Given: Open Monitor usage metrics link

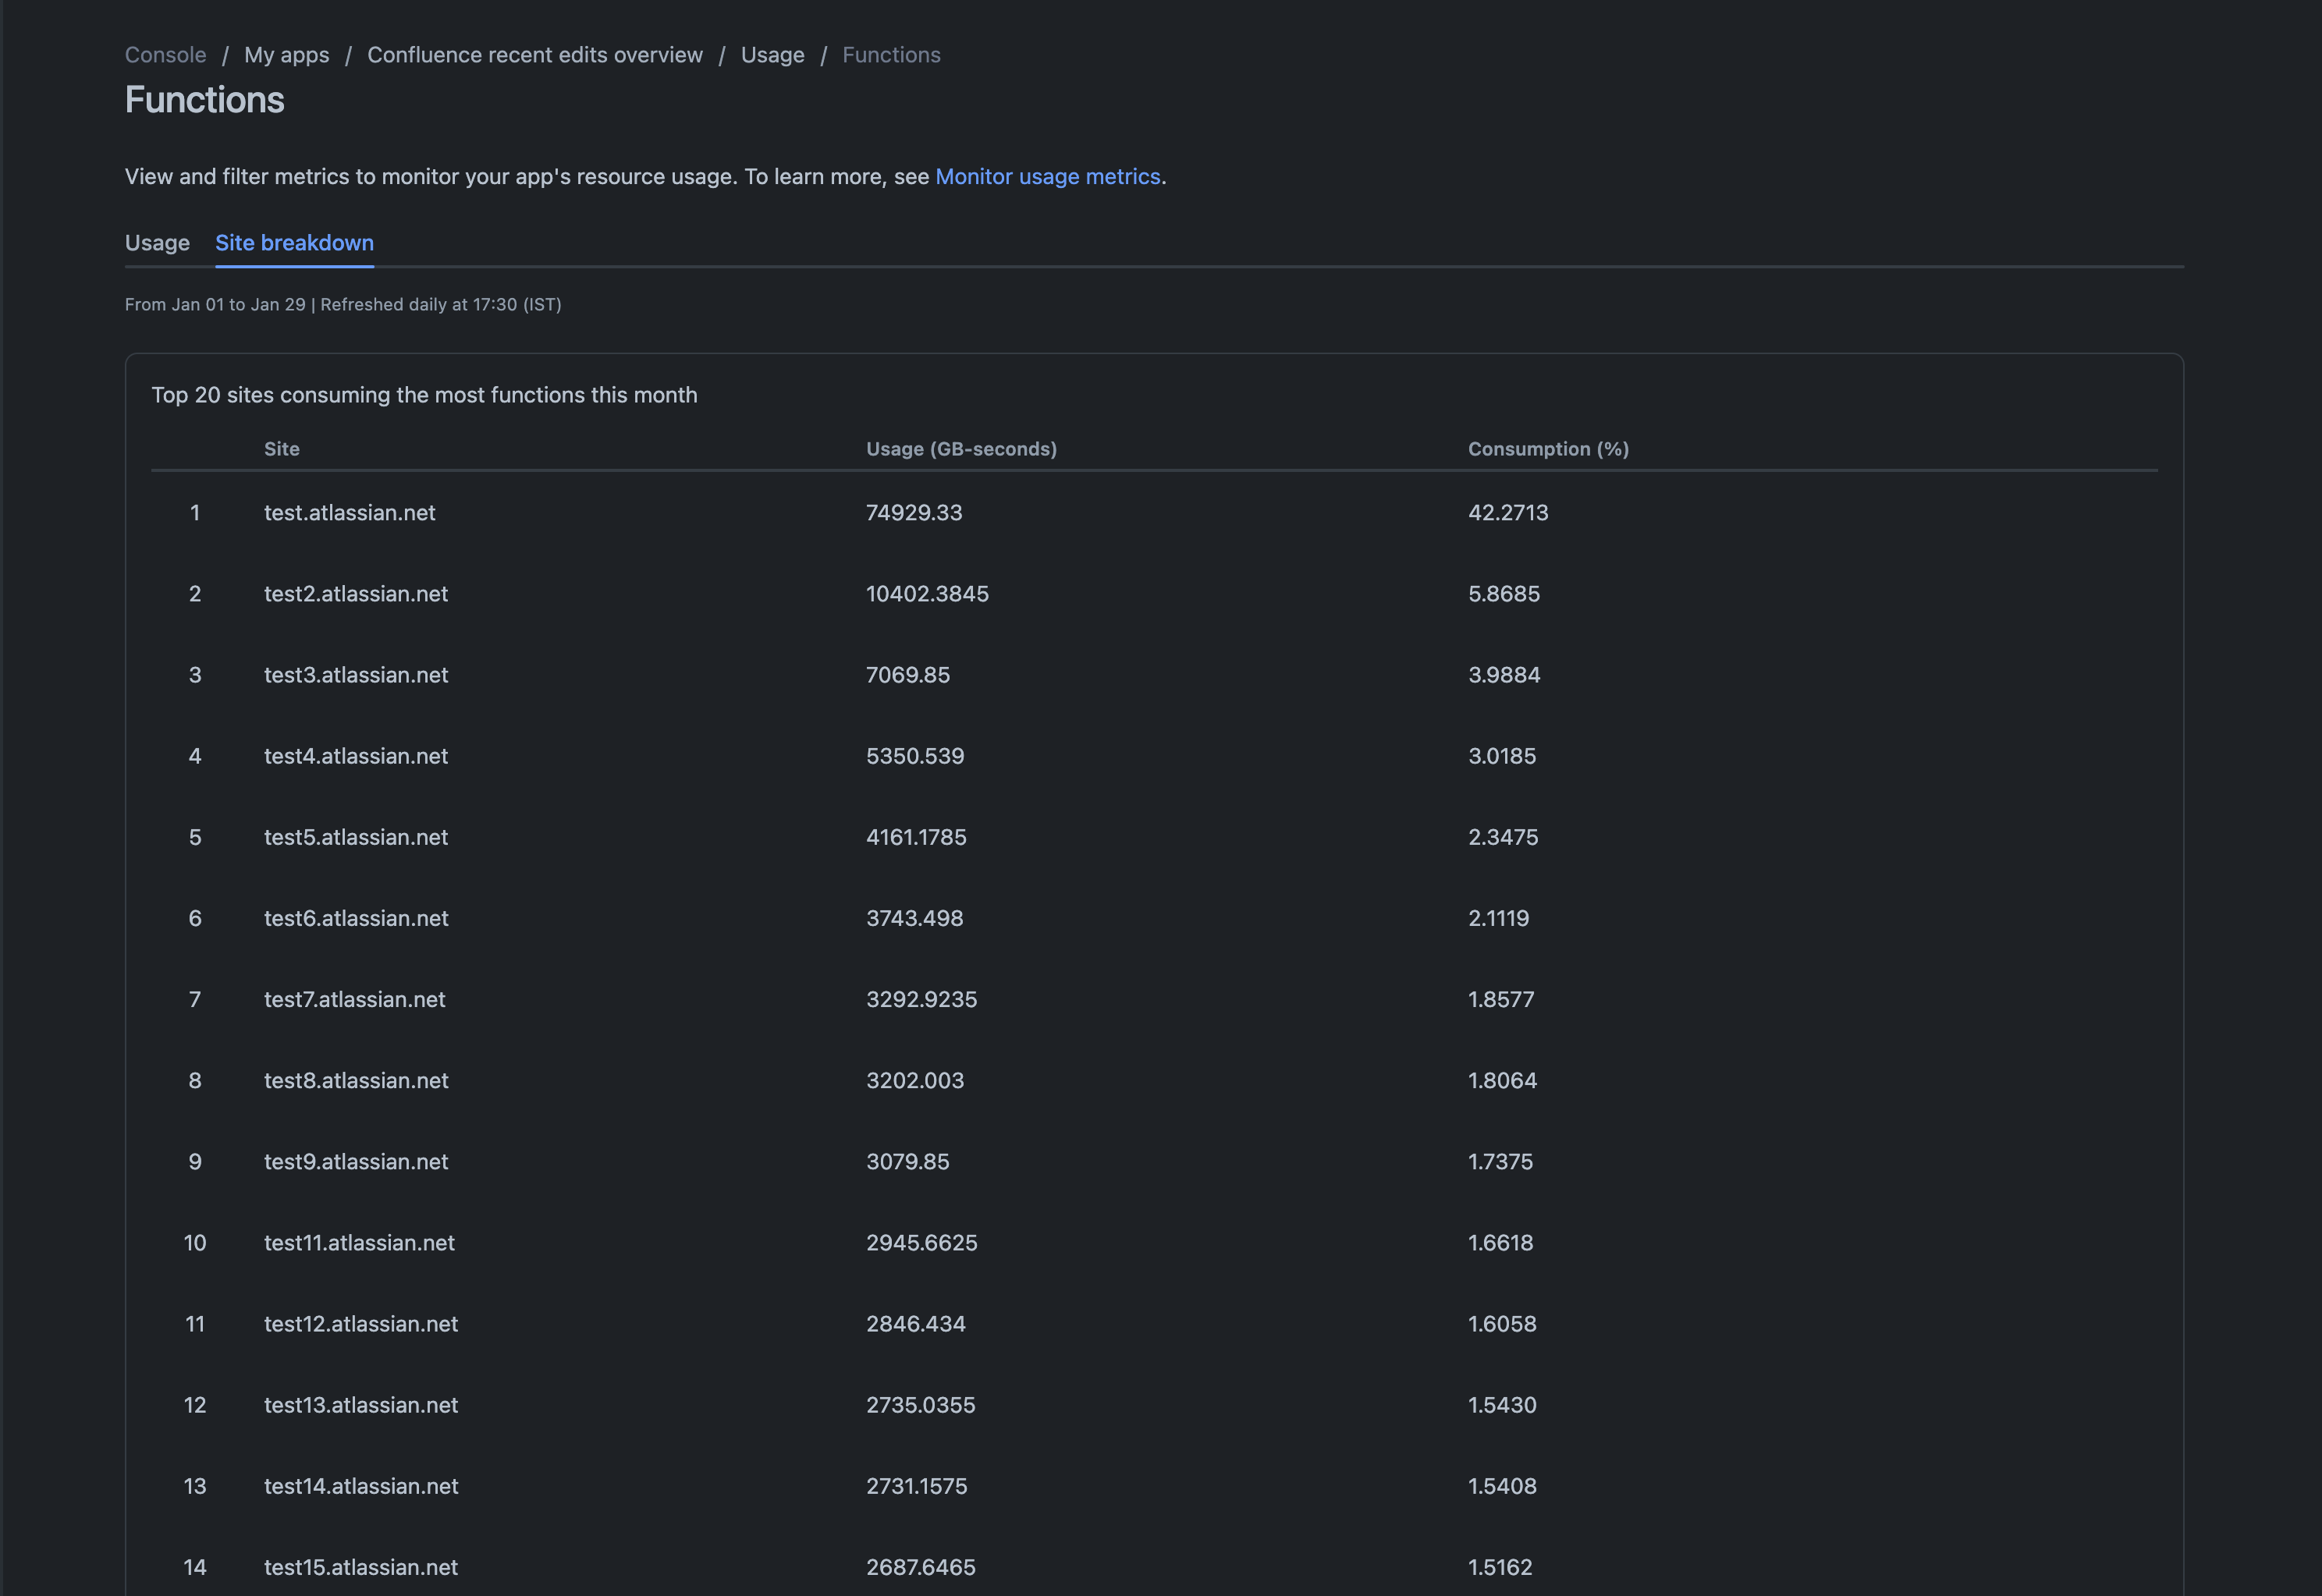Looking at the screenshot, I should [x=1048, y=176].
